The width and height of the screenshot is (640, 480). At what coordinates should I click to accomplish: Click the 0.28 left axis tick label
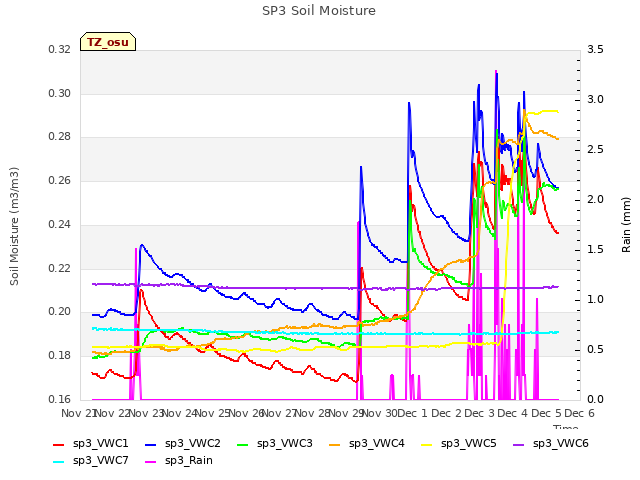(60, 137)
